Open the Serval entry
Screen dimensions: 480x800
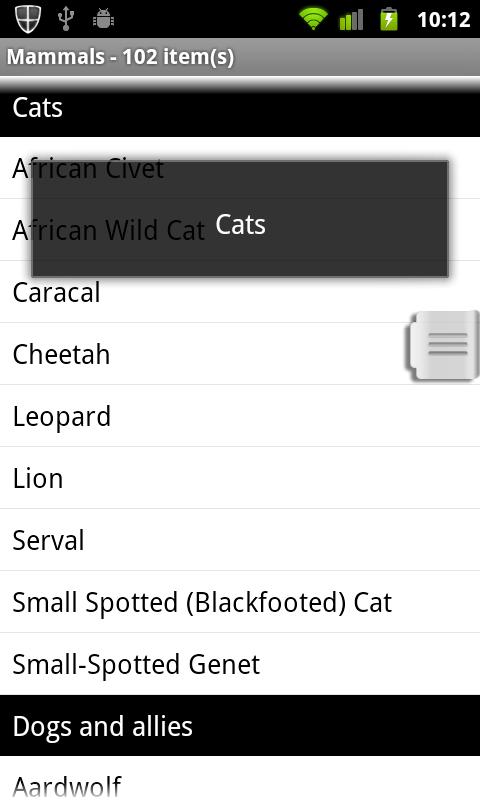(x=240, y=540)
